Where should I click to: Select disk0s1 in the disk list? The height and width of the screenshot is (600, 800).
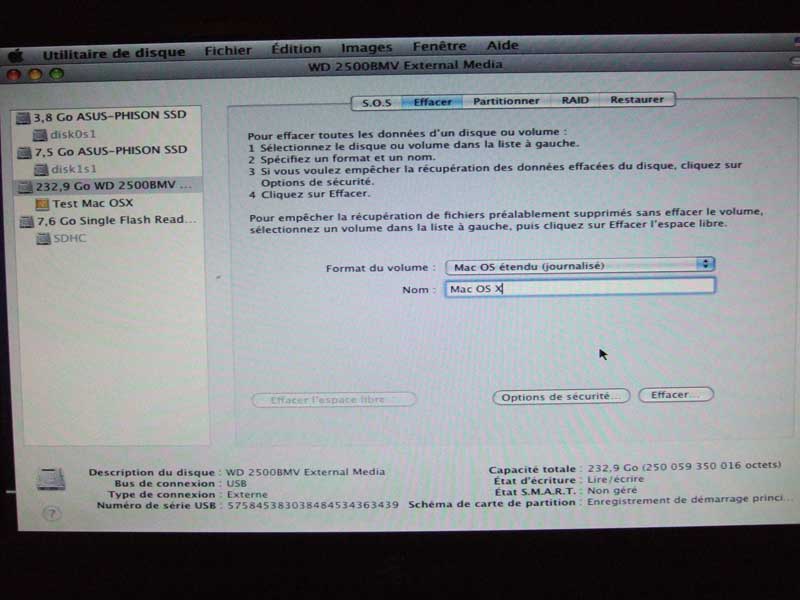[108, 135]
